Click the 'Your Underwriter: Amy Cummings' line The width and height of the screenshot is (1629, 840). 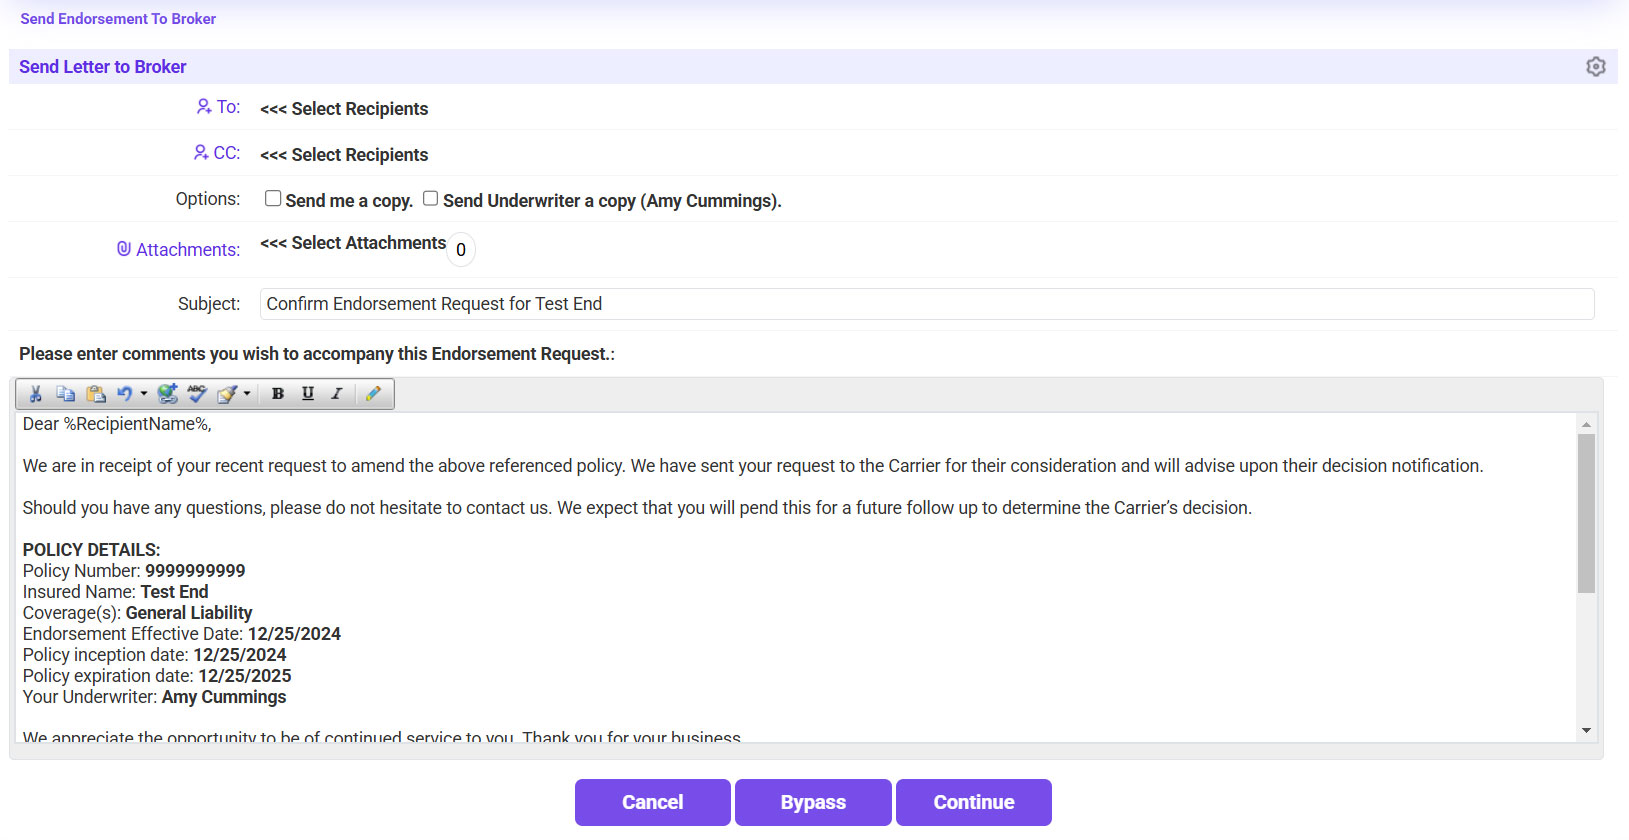click(x=155, y=697)
